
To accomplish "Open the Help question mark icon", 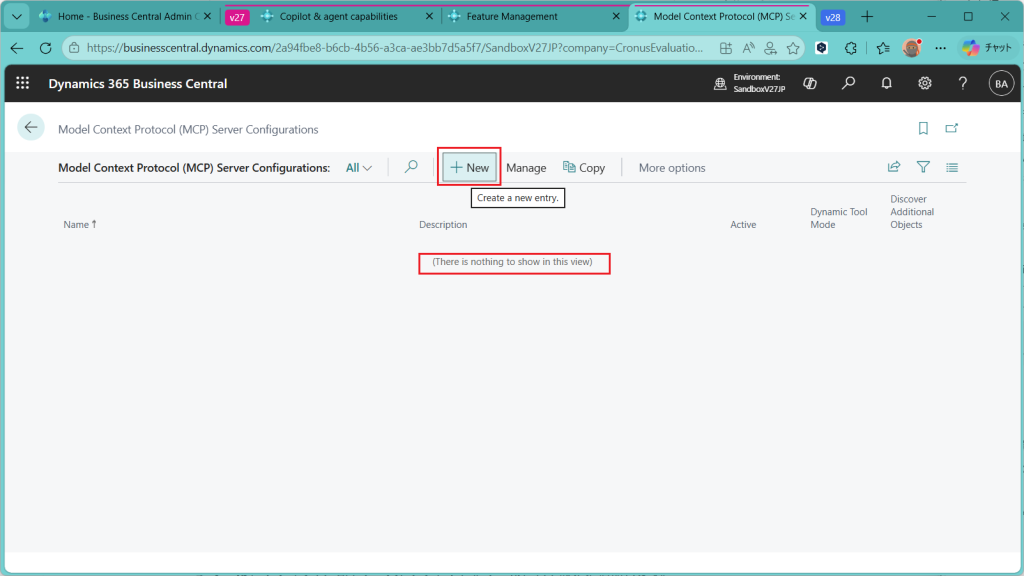I will [x=962, y=84].
